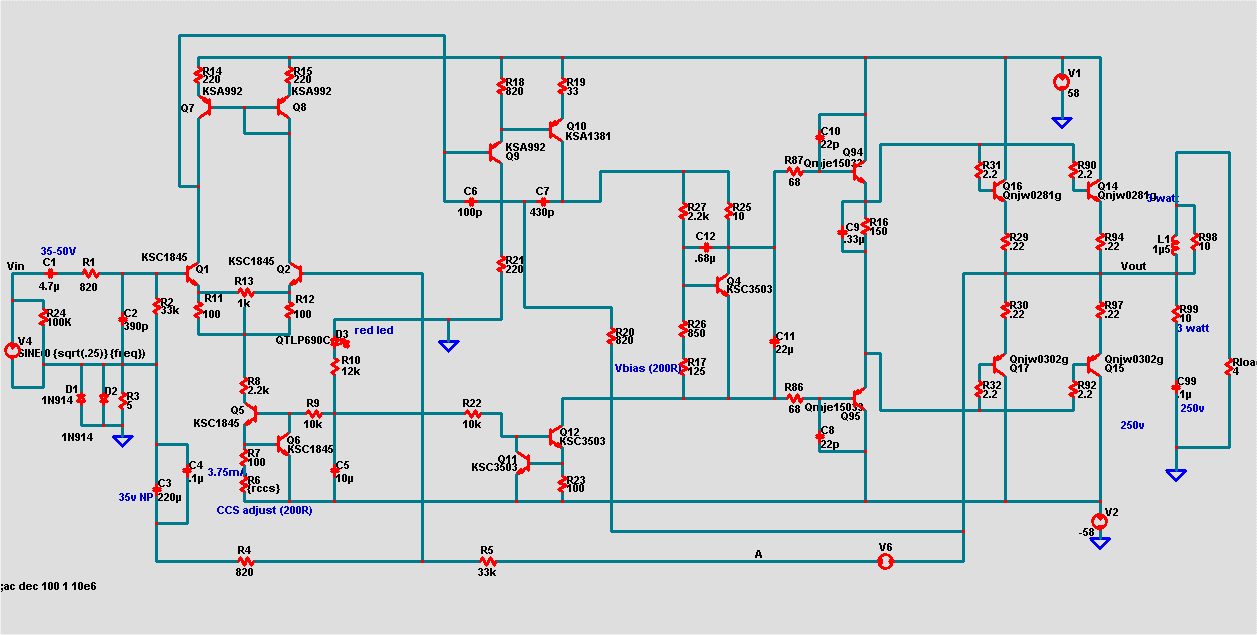Click the 'red led' comment text
The height and width of the screenshot is (635, 1257).
tap(374, 330)
